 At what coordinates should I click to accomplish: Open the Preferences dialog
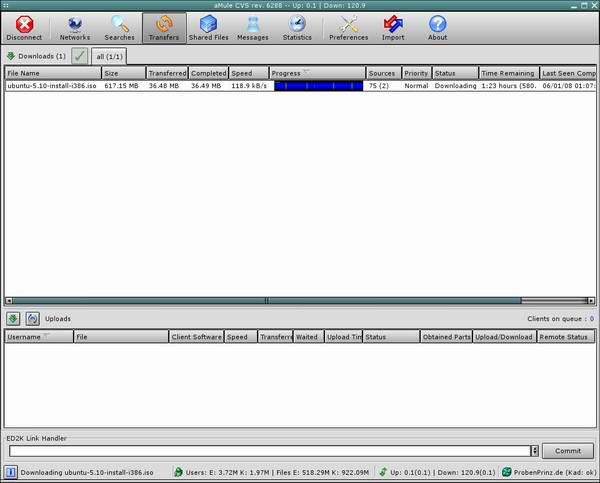click(348, 28)
